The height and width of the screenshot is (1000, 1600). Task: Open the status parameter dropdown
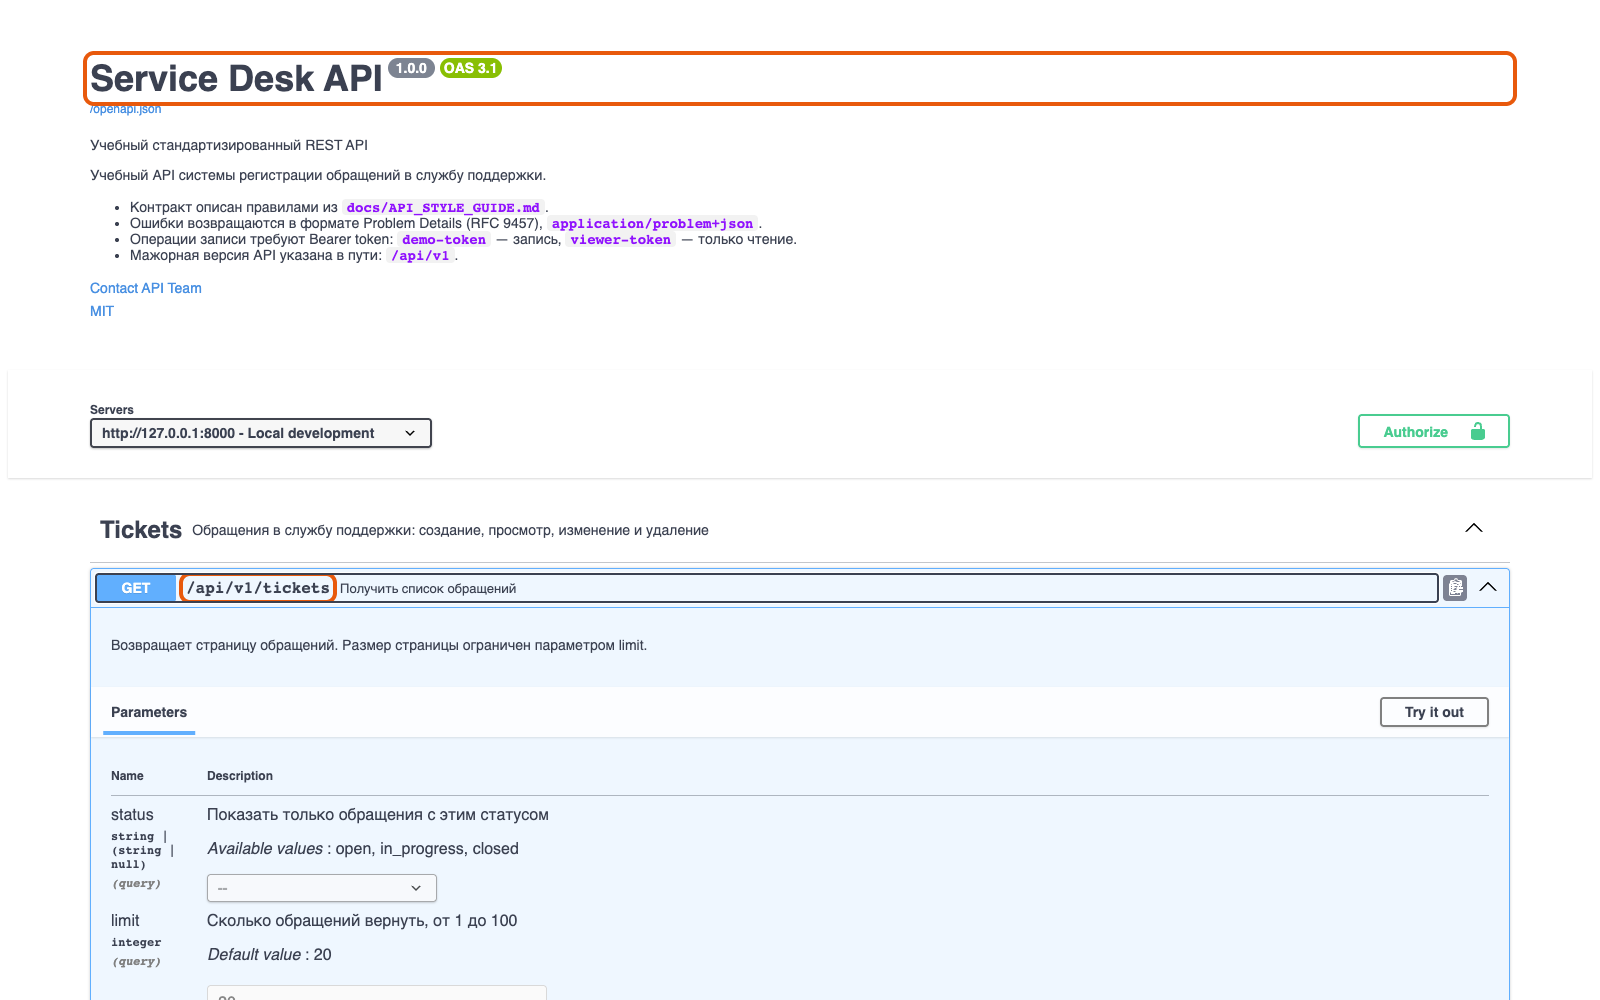322,888
